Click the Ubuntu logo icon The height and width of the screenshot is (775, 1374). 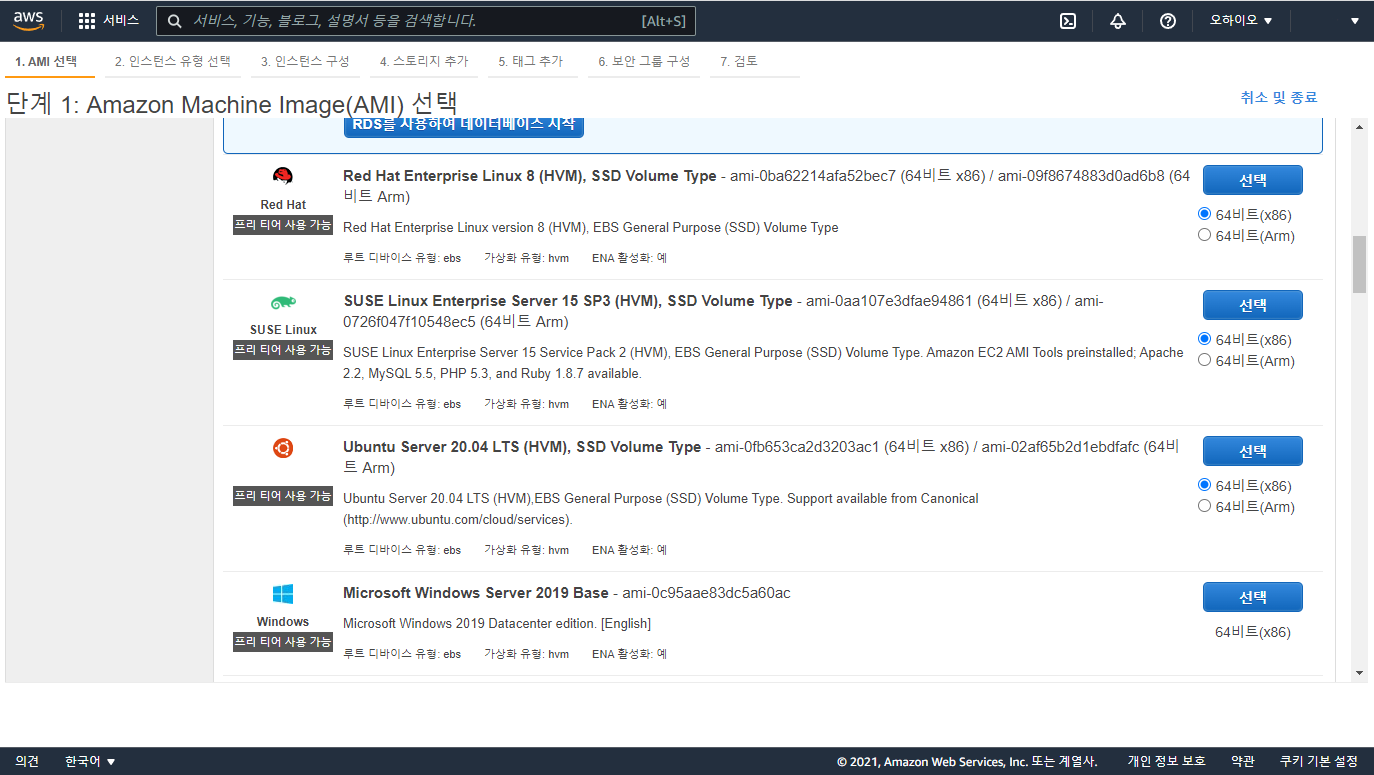(x=283, y=448)
